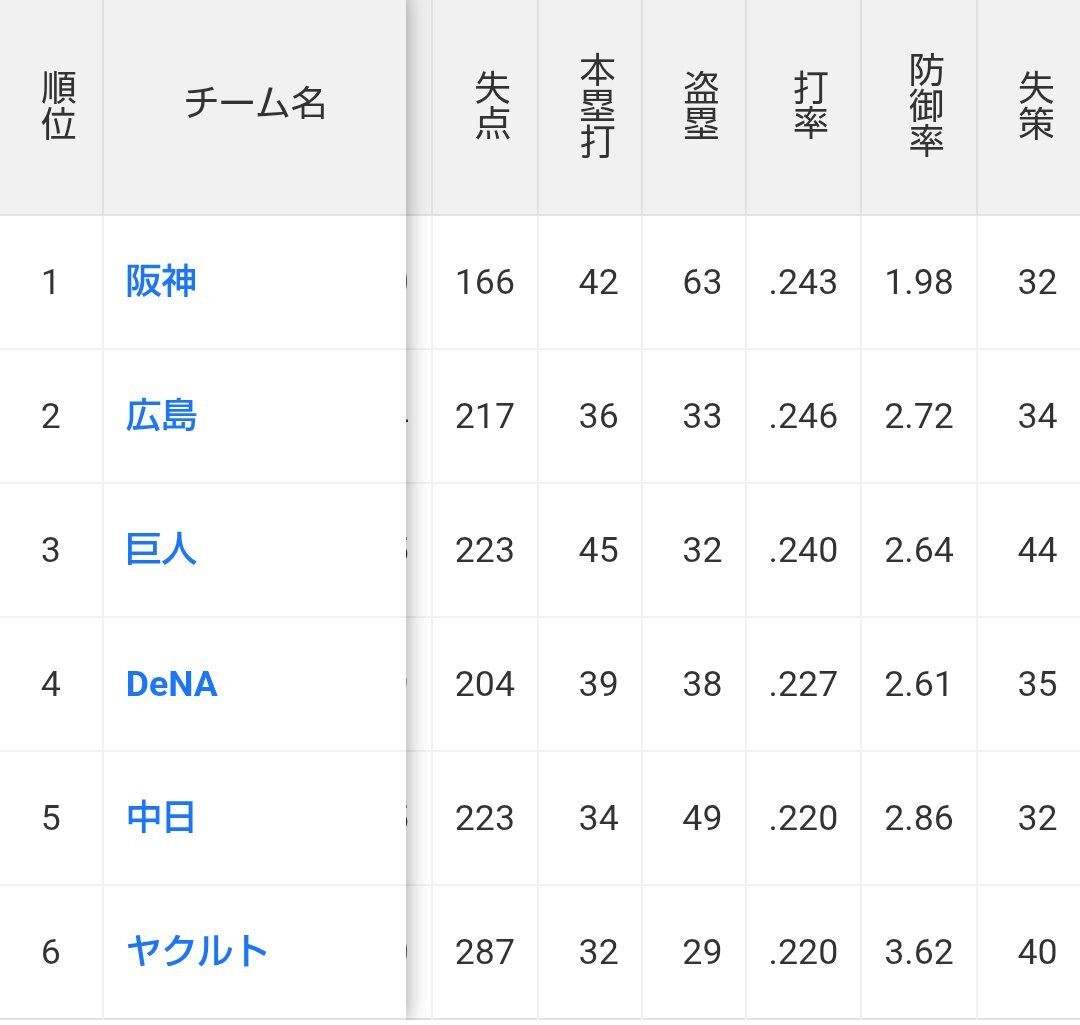Select 巨人's 45 home runs cell

coord(598,550)
